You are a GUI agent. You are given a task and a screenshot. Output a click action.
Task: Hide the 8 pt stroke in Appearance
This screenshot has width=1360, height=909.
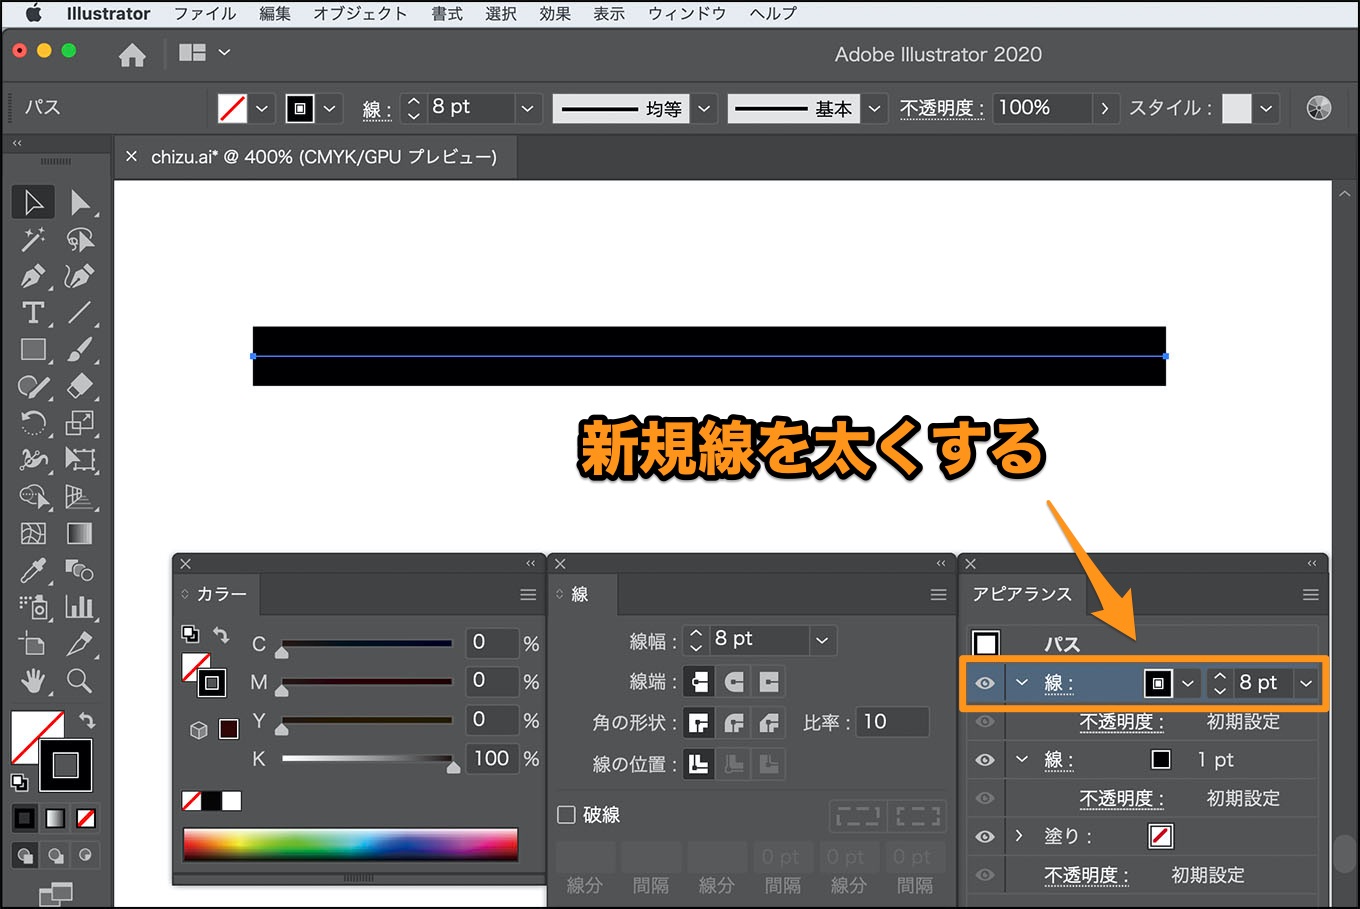point(985,684)
